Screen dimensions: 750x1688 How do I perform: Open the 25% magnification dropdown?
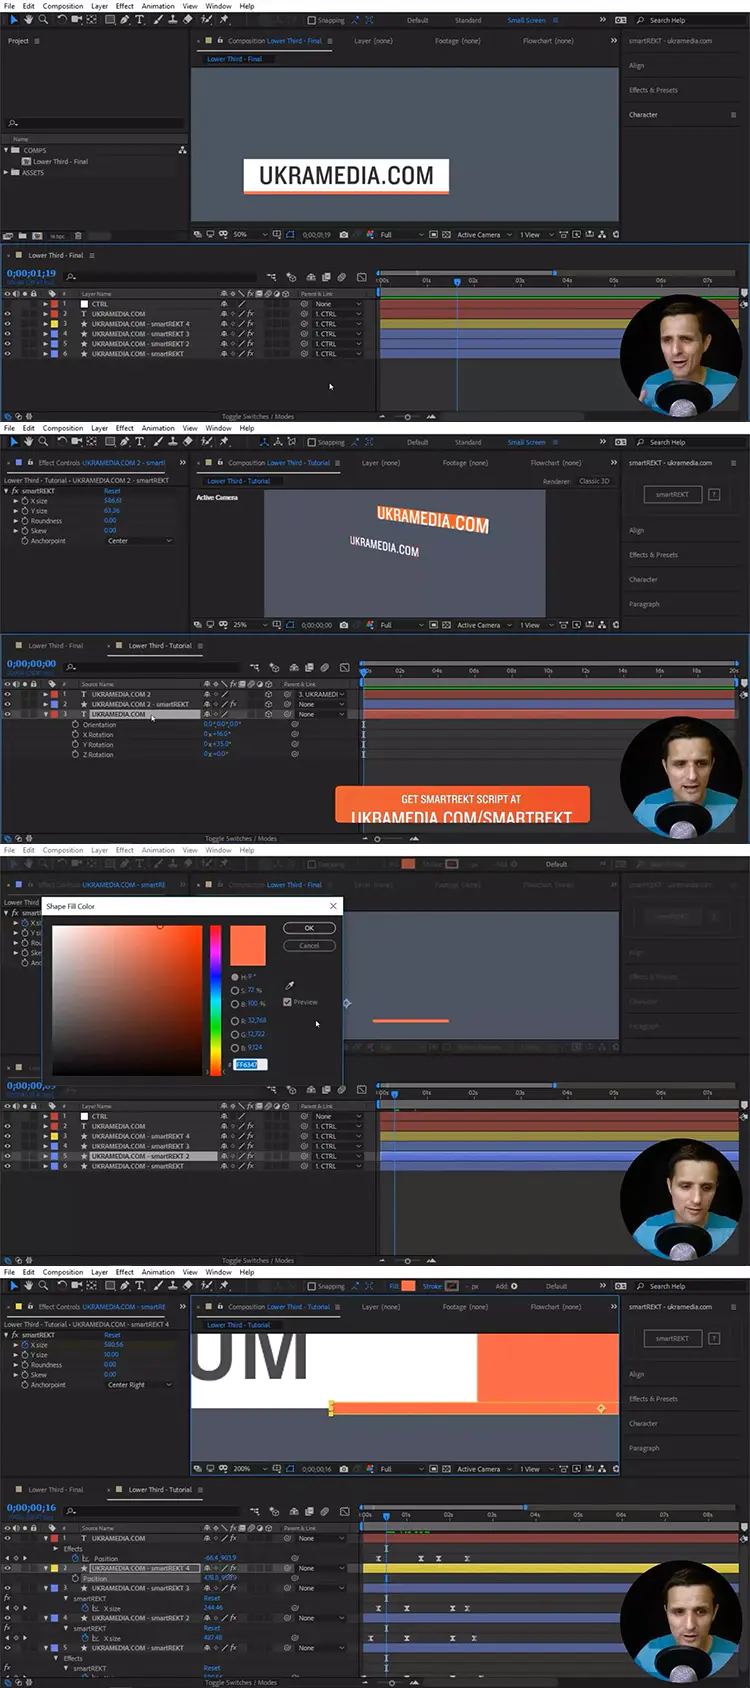coord(251,624)
